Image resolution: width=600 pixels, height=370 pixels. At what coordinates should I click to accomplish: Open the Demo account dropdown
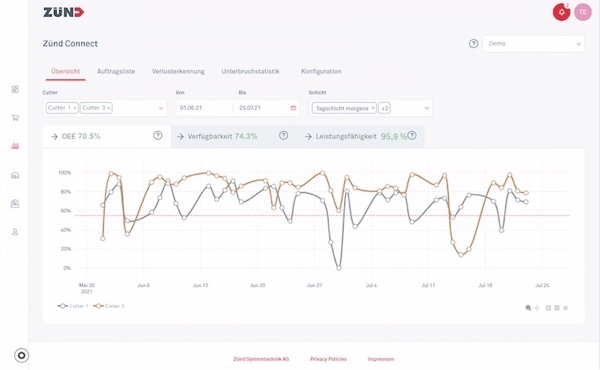533,44
